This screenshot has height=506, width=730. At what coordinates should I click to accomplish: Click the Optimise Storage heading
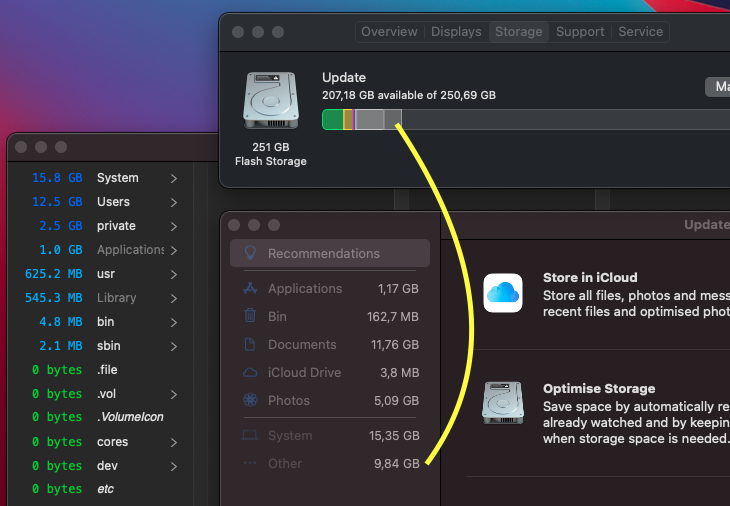(x=599, y=388)
